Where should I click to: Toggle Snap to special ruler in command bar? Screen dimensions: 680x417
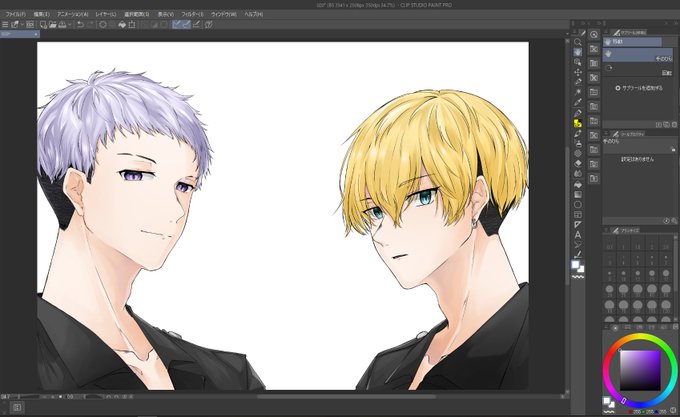pyautogui.click(x=186, y=25)
